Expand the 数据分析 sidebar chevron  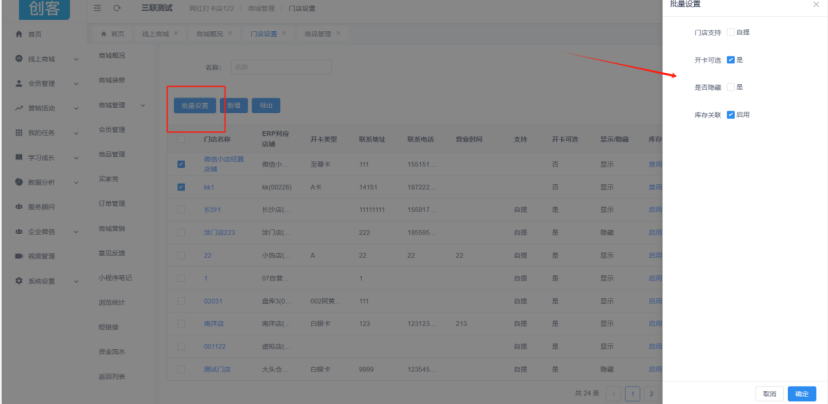coord(75,182)
